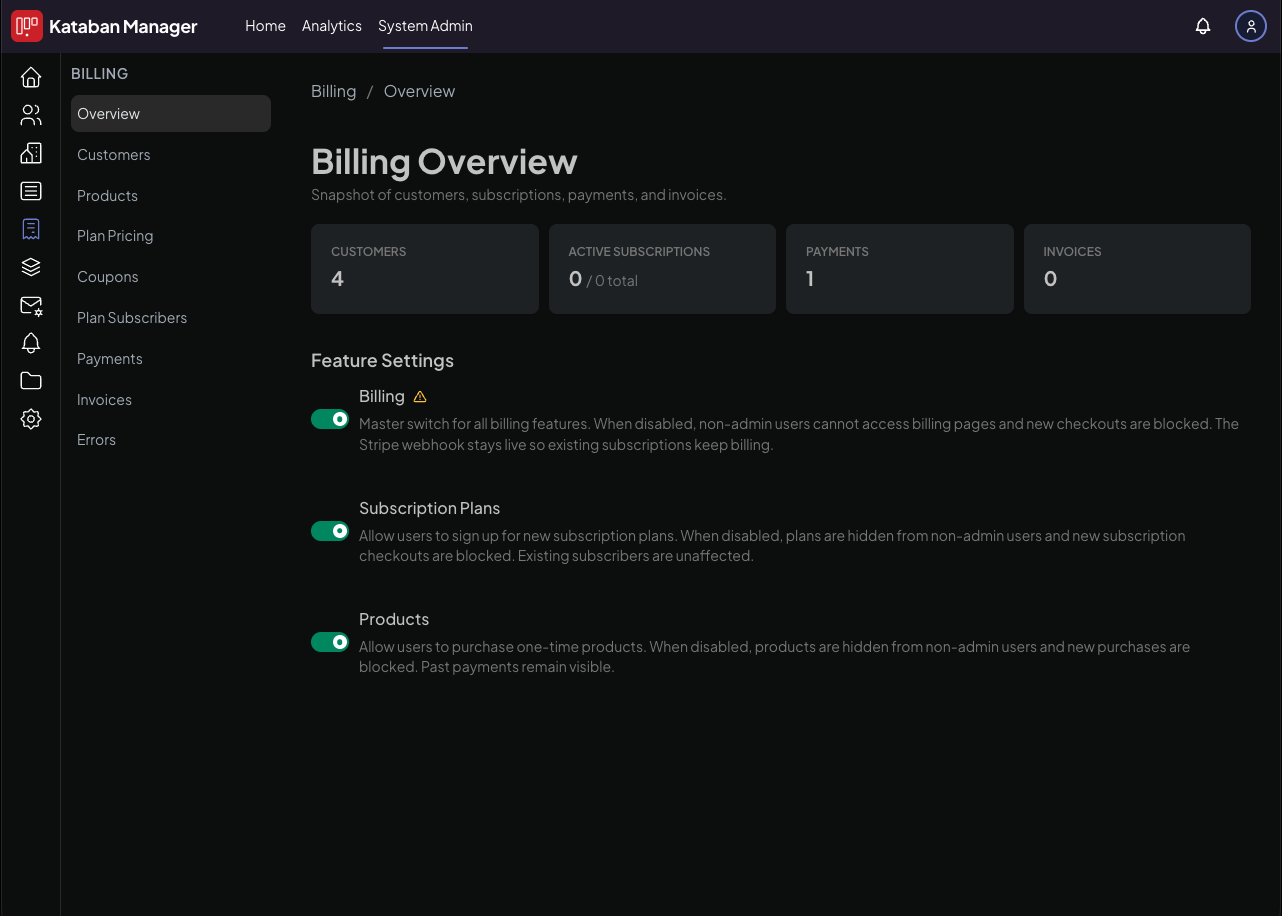1282x916 pixels.
Task: Open the building icon in left rail
Action: click(x=31, y=153)
